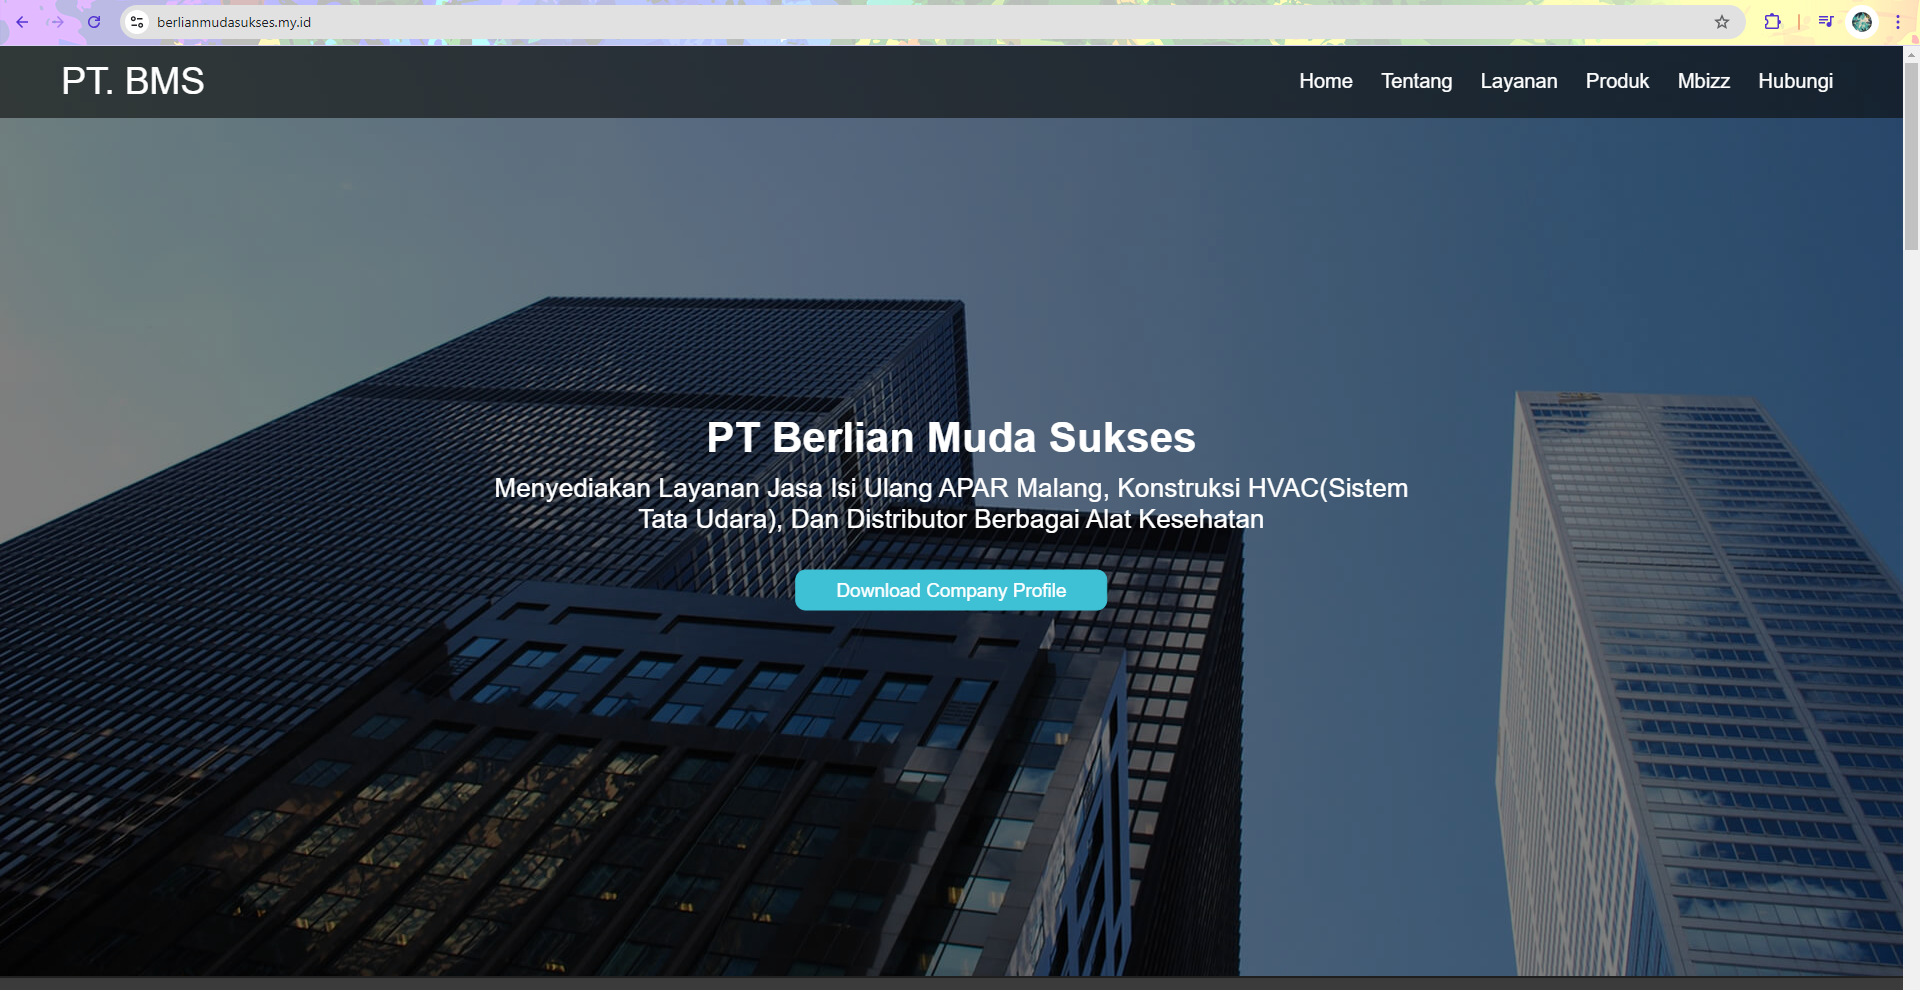Screen dimensions: 1920x990
Task: Open the Chrome profile avatar
Action: point(1862,22)
